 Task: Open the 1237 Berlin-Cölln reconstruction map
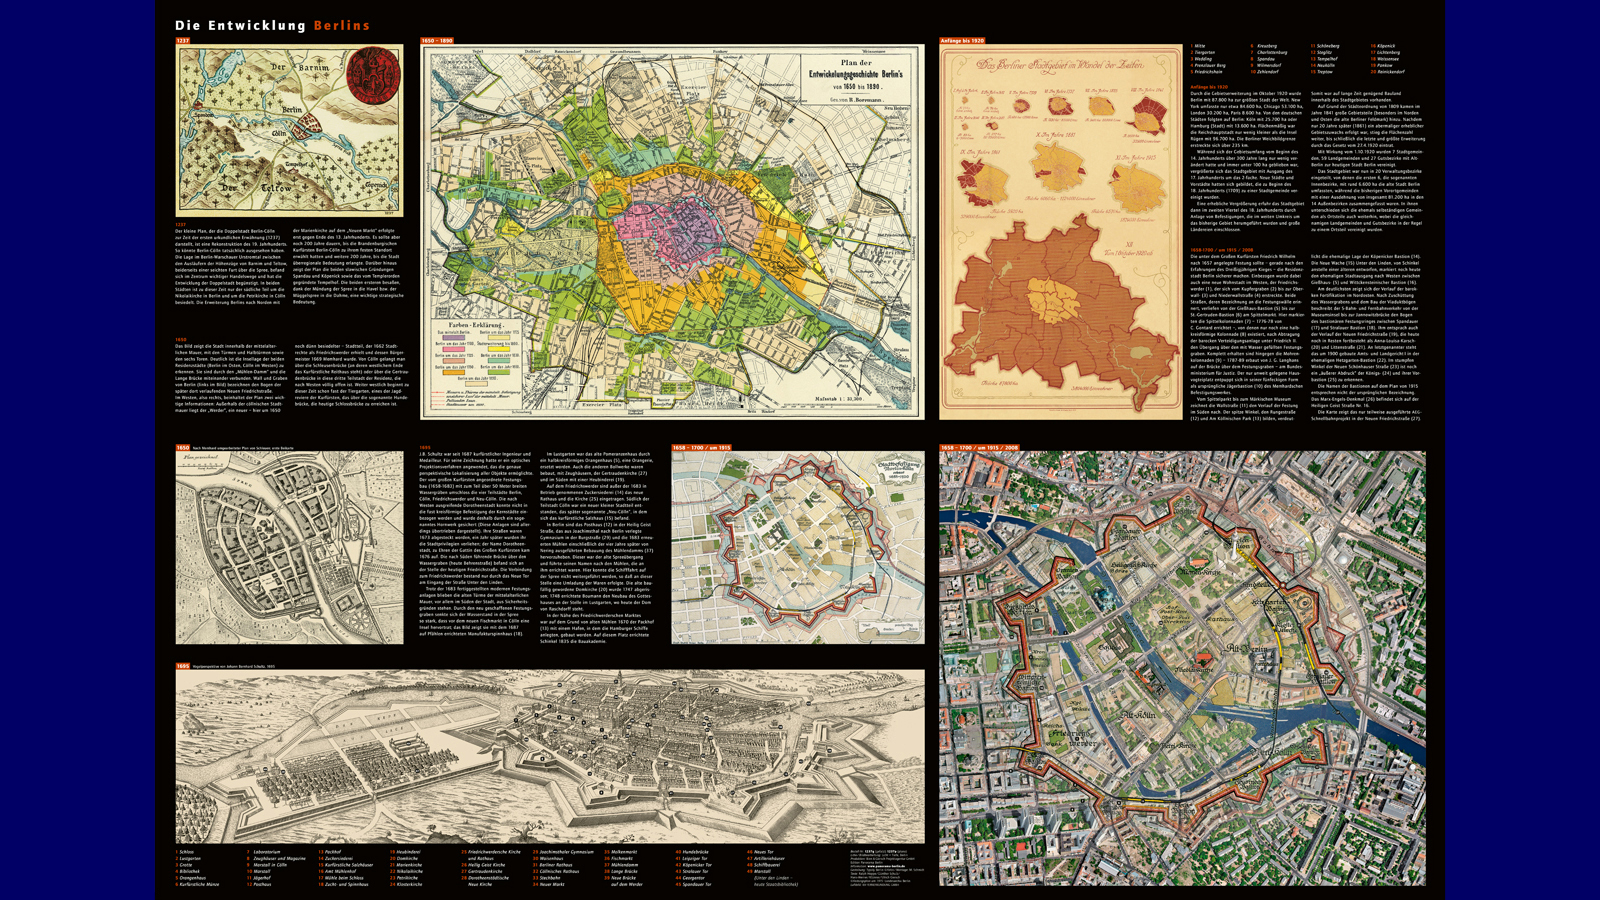click(290, 131)
